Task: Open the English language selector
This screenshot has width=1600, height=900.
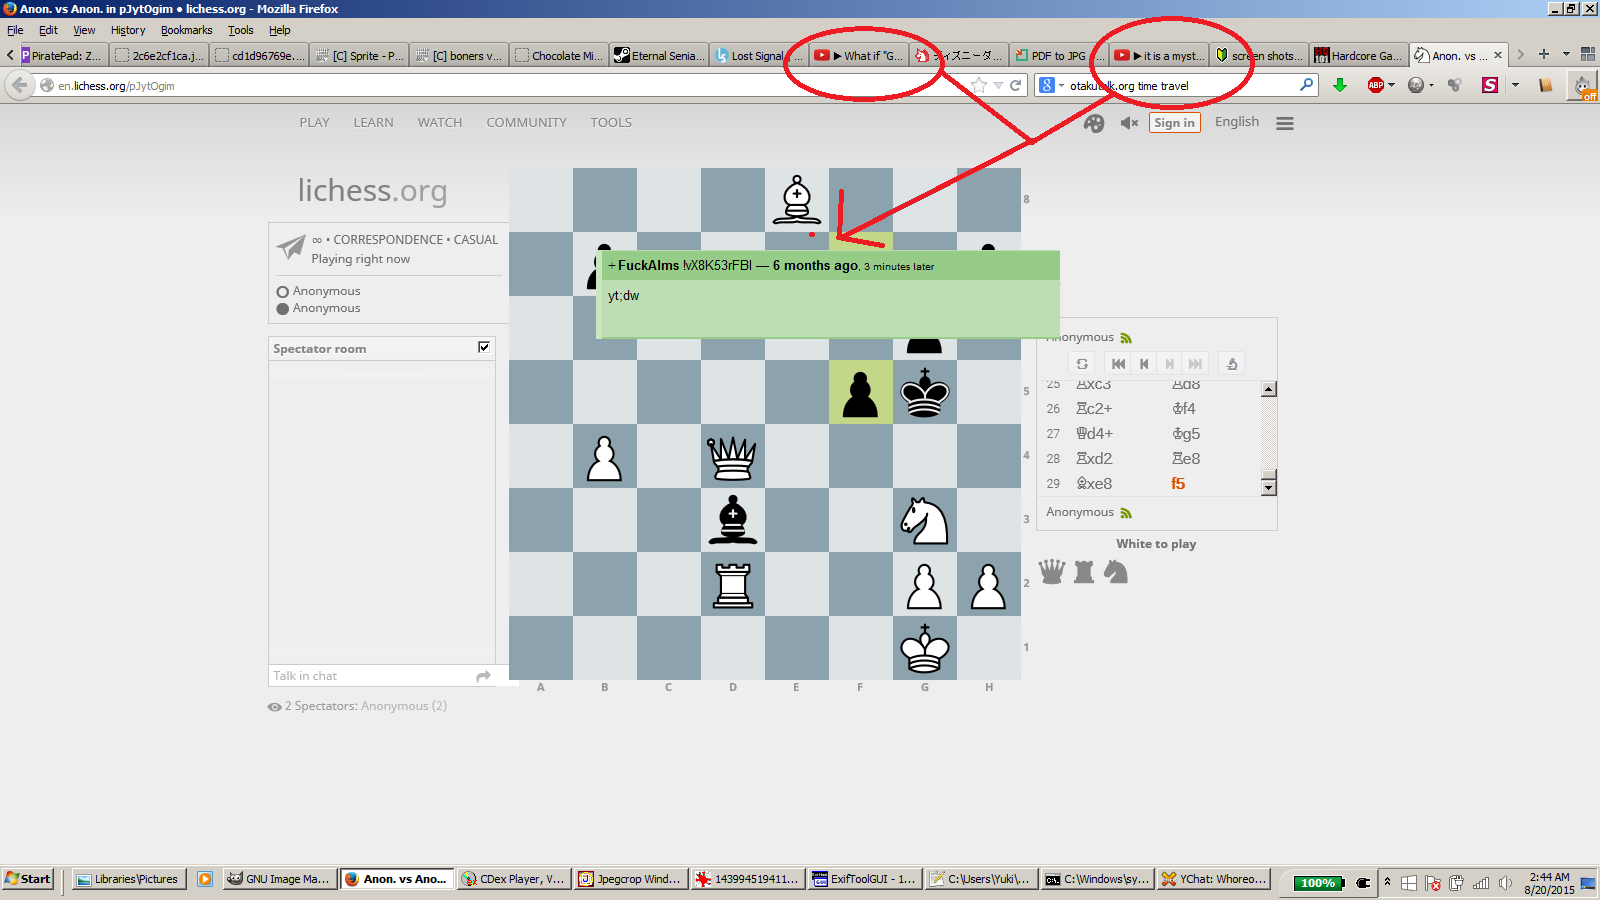Action: [1236, 122]
